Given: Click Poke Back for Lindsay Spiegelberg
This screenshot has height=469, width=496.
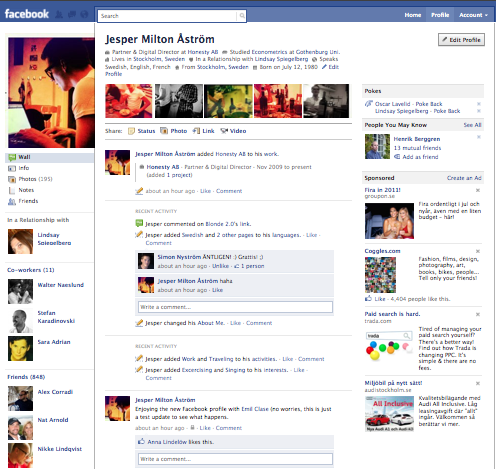Looking at the screenshot, I should tap(447, 111).
